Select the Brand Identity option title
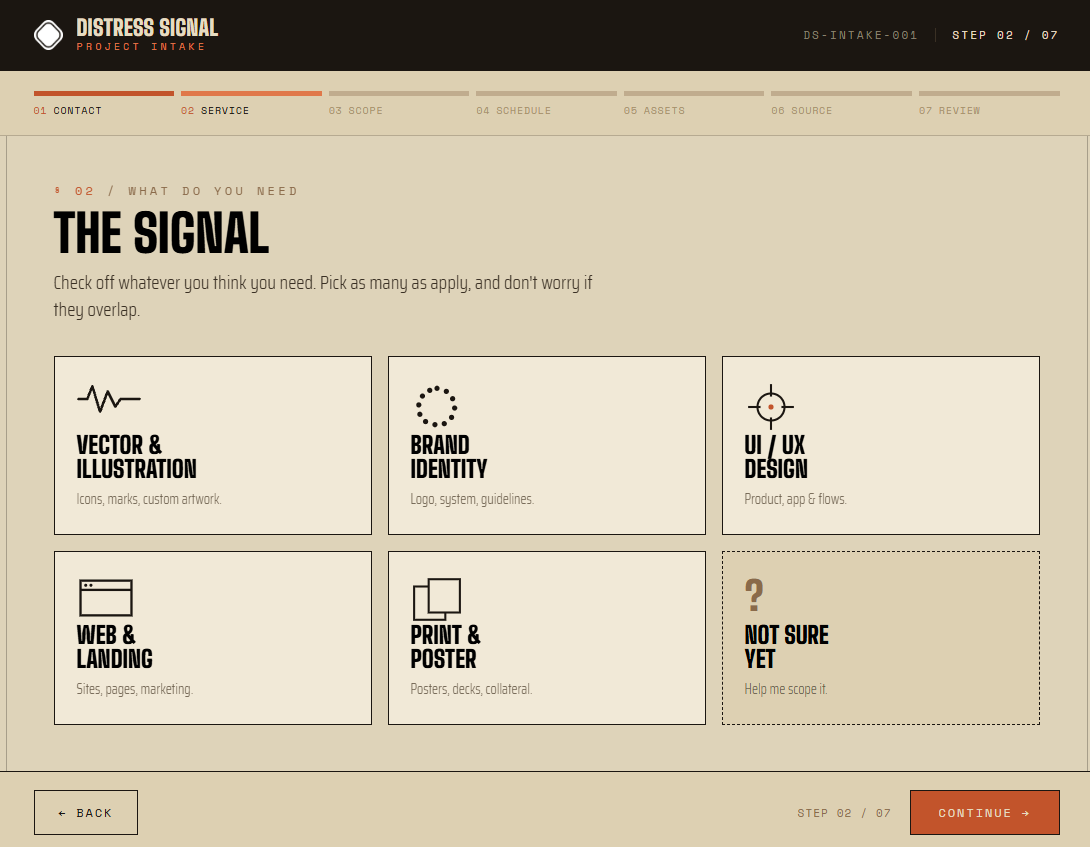Image resolution: width=1090 pixels, height=847 pixels. (x=448, y=457)
